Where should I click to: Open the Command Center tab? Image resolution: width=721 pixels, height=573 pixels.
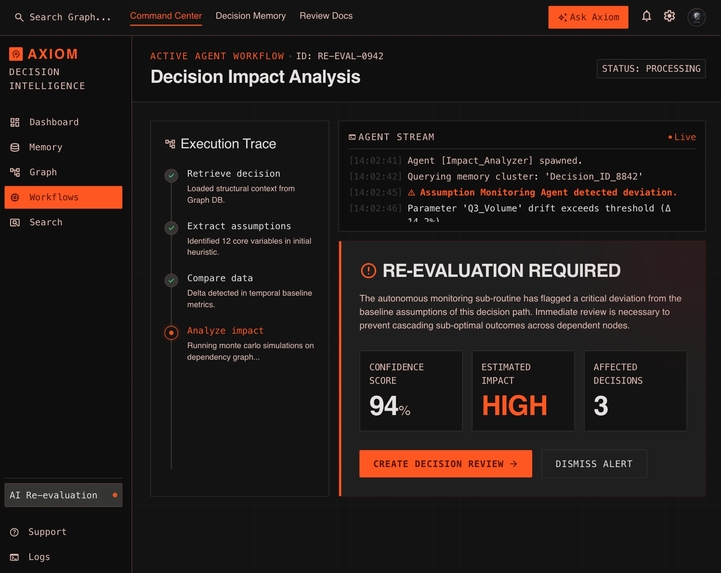pyautogui.click(x=166, y=16)
